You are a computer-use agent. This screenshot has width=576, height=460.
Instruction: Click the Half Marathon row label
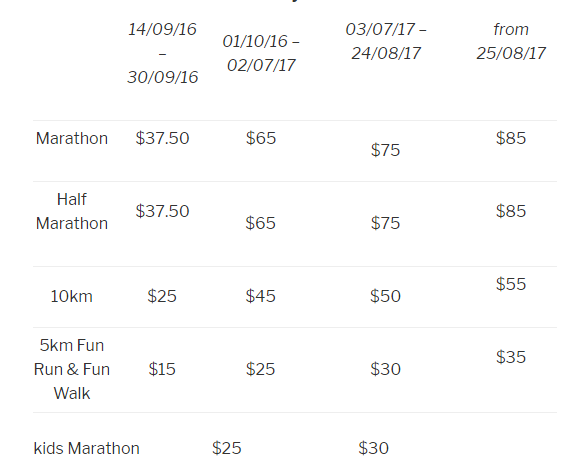point(72,211)
